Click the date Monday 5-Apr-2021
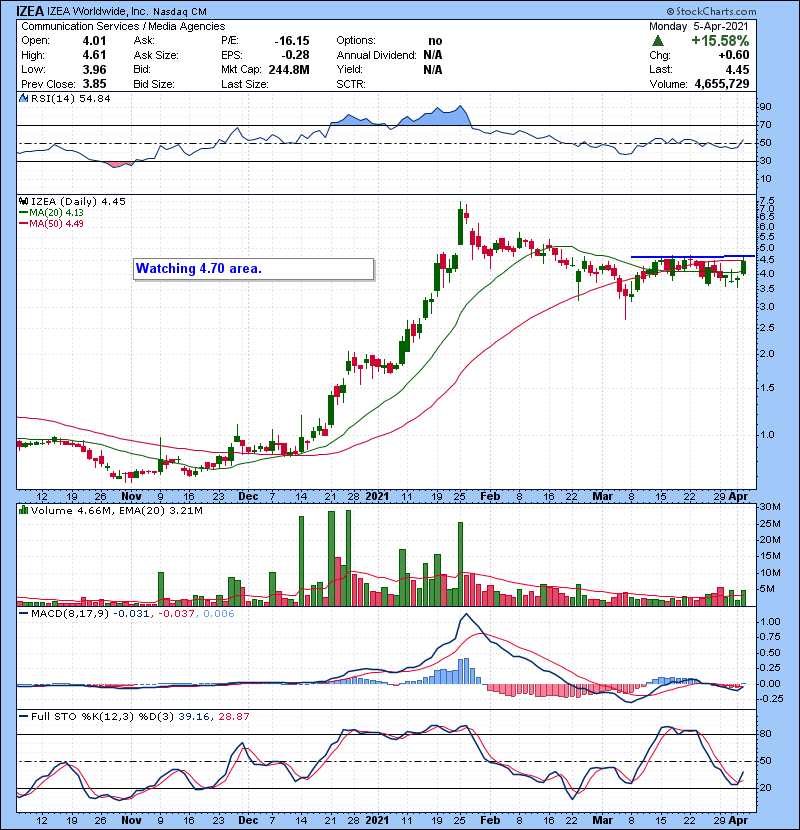Screen dimensions: 800x830 [699, 26]
